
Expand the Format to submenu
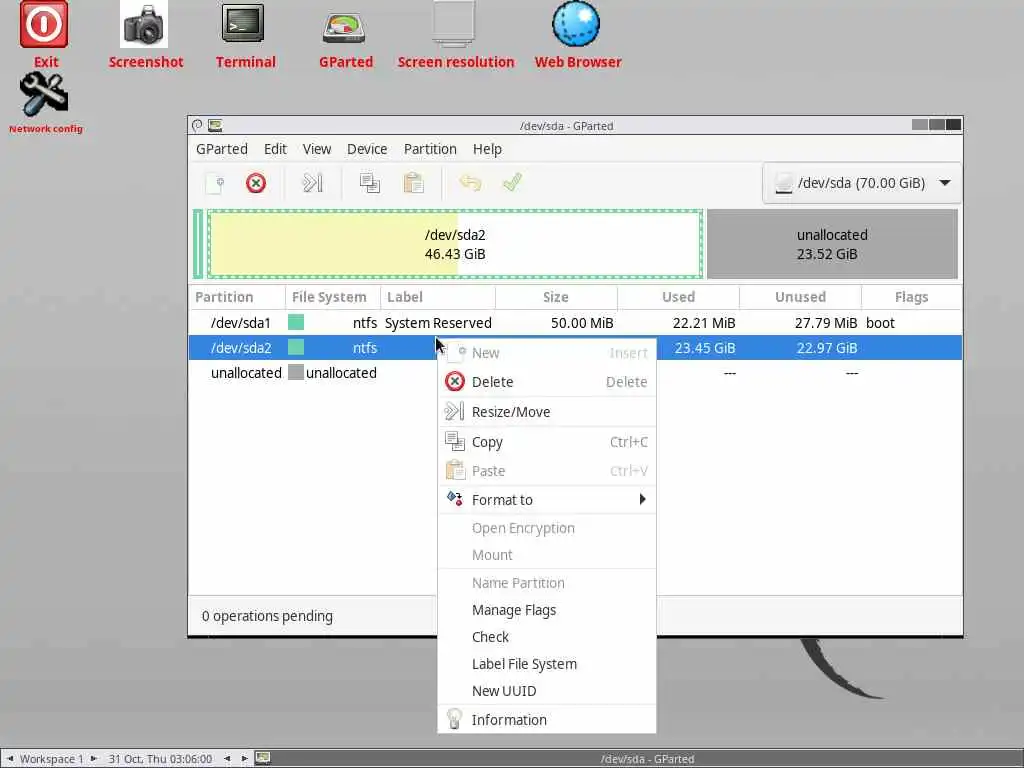coord(547,500)
